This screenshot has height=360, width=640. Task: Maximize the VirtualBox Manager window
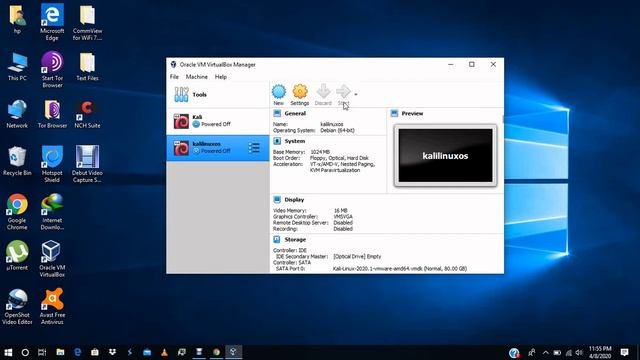point(472,64)
